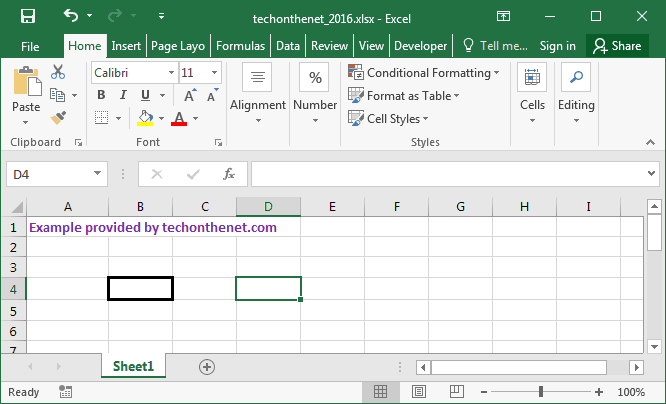Screen dimensions: 666x404
Task: Open the Alignment group menu
Action: 257,93
